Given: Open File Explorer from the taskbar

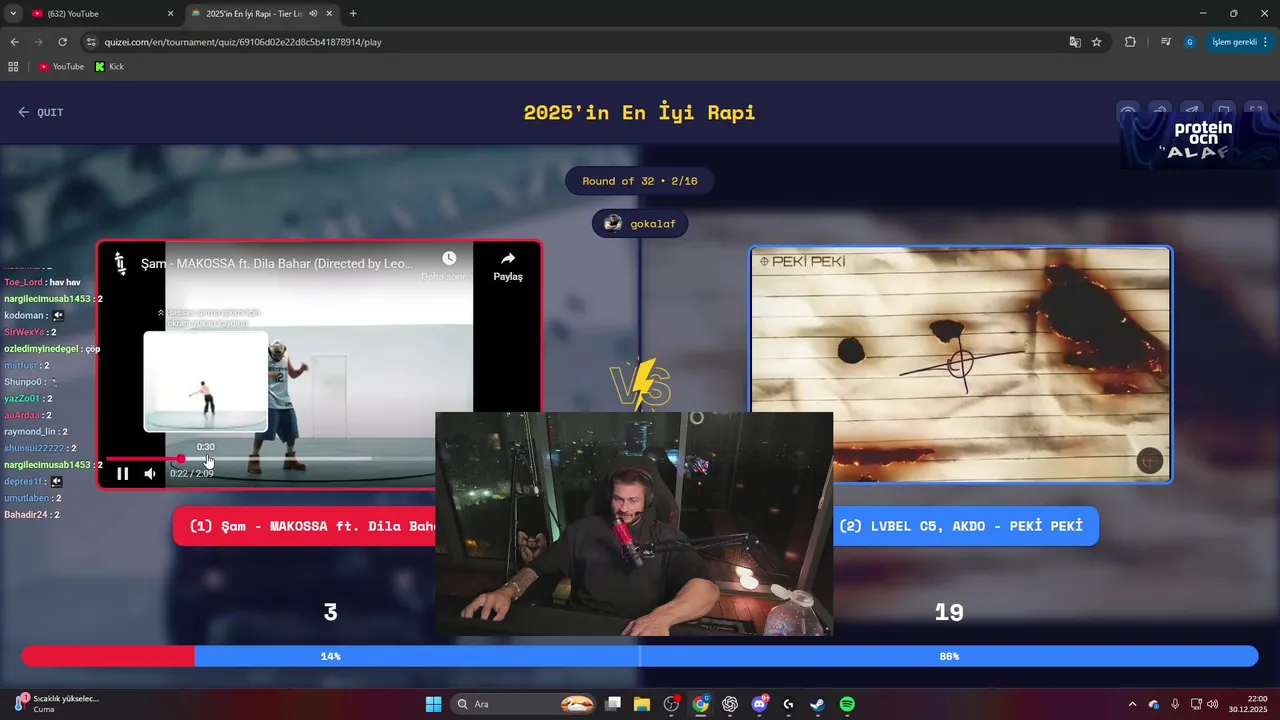Looking at the screenshot, I should (642, 704).
